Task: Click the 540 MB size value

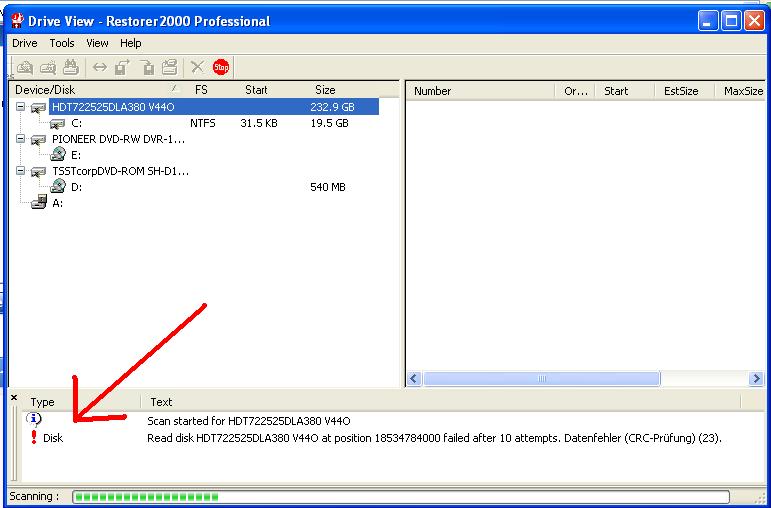Action: click(x=328, y=187)
